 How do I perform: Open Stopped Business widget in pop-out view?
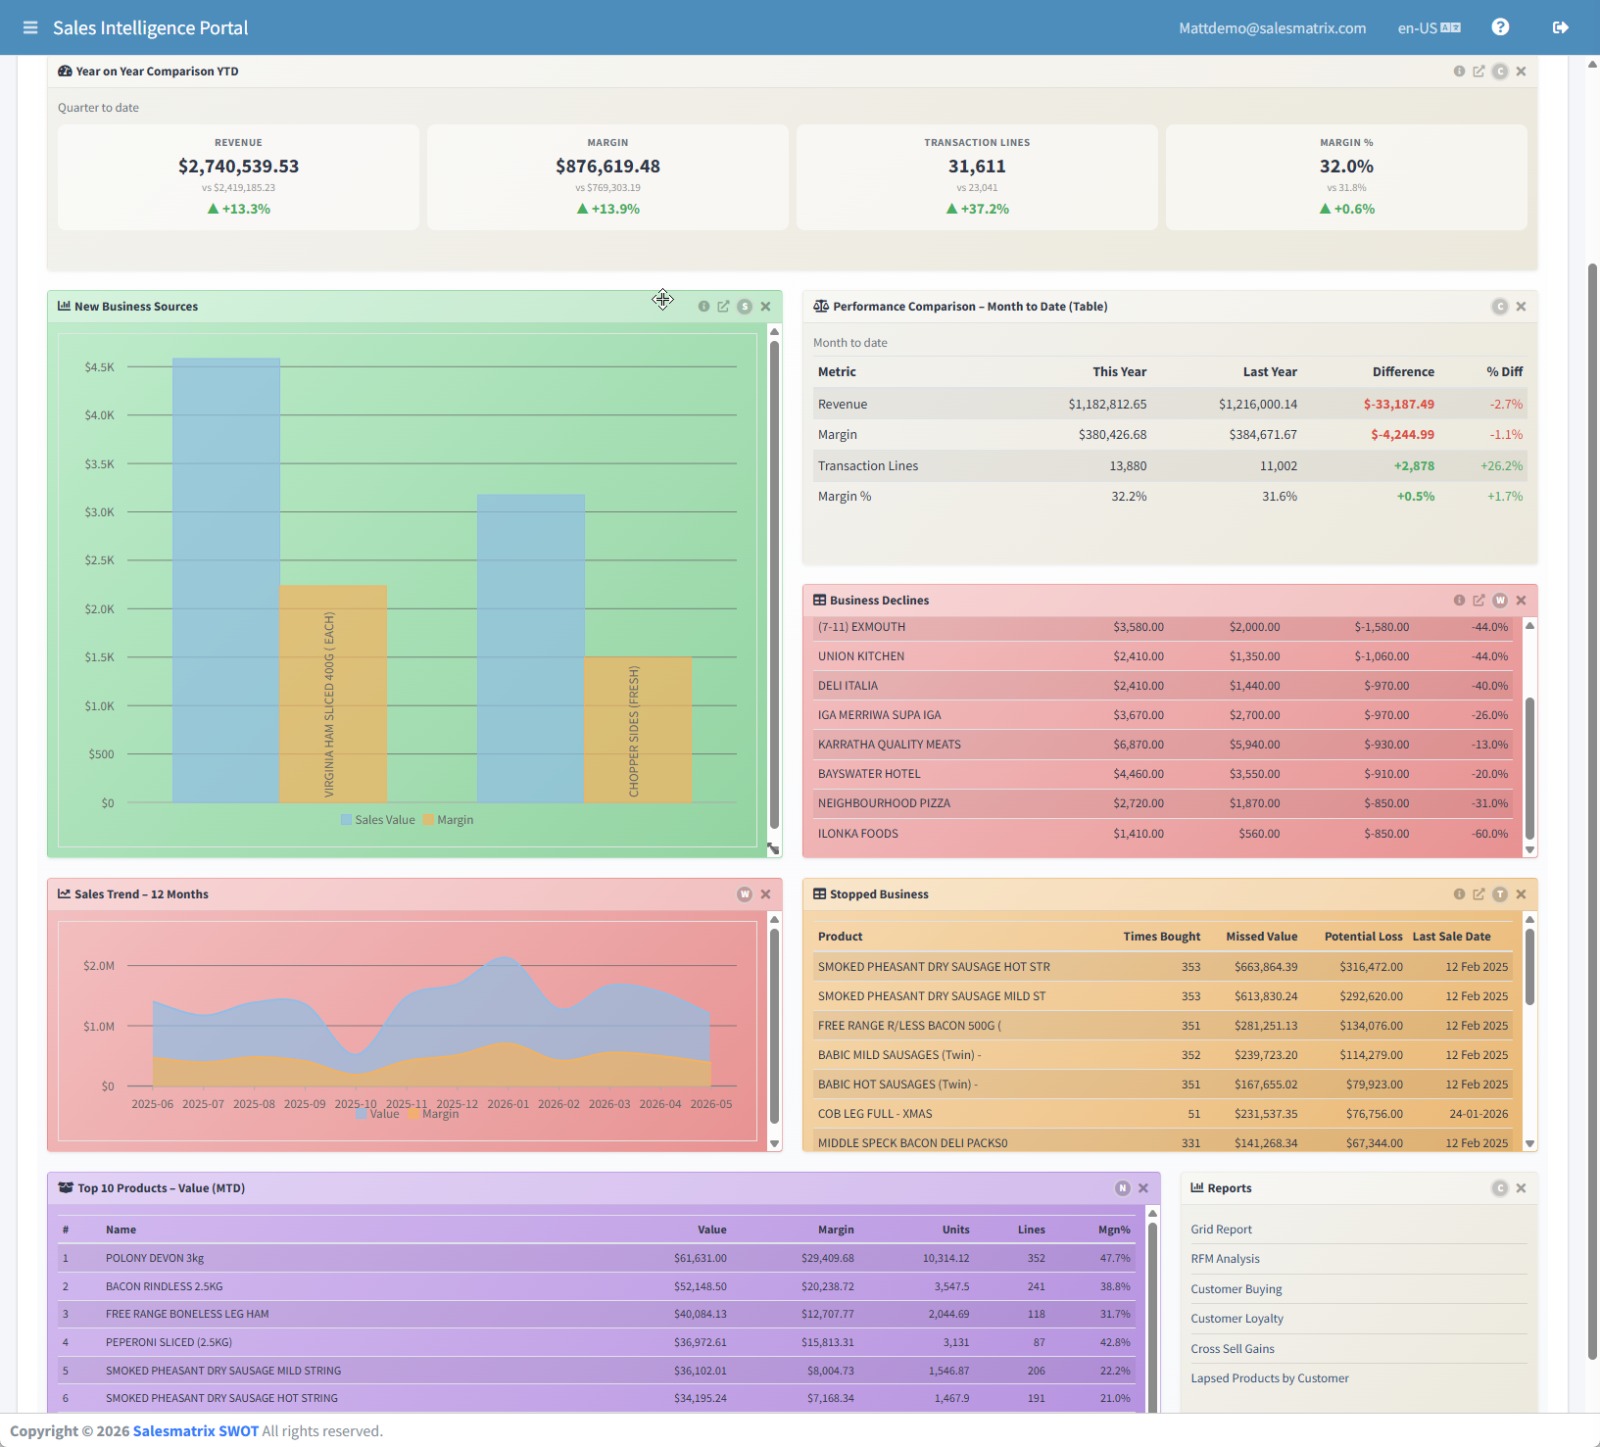coord(1478,894)
